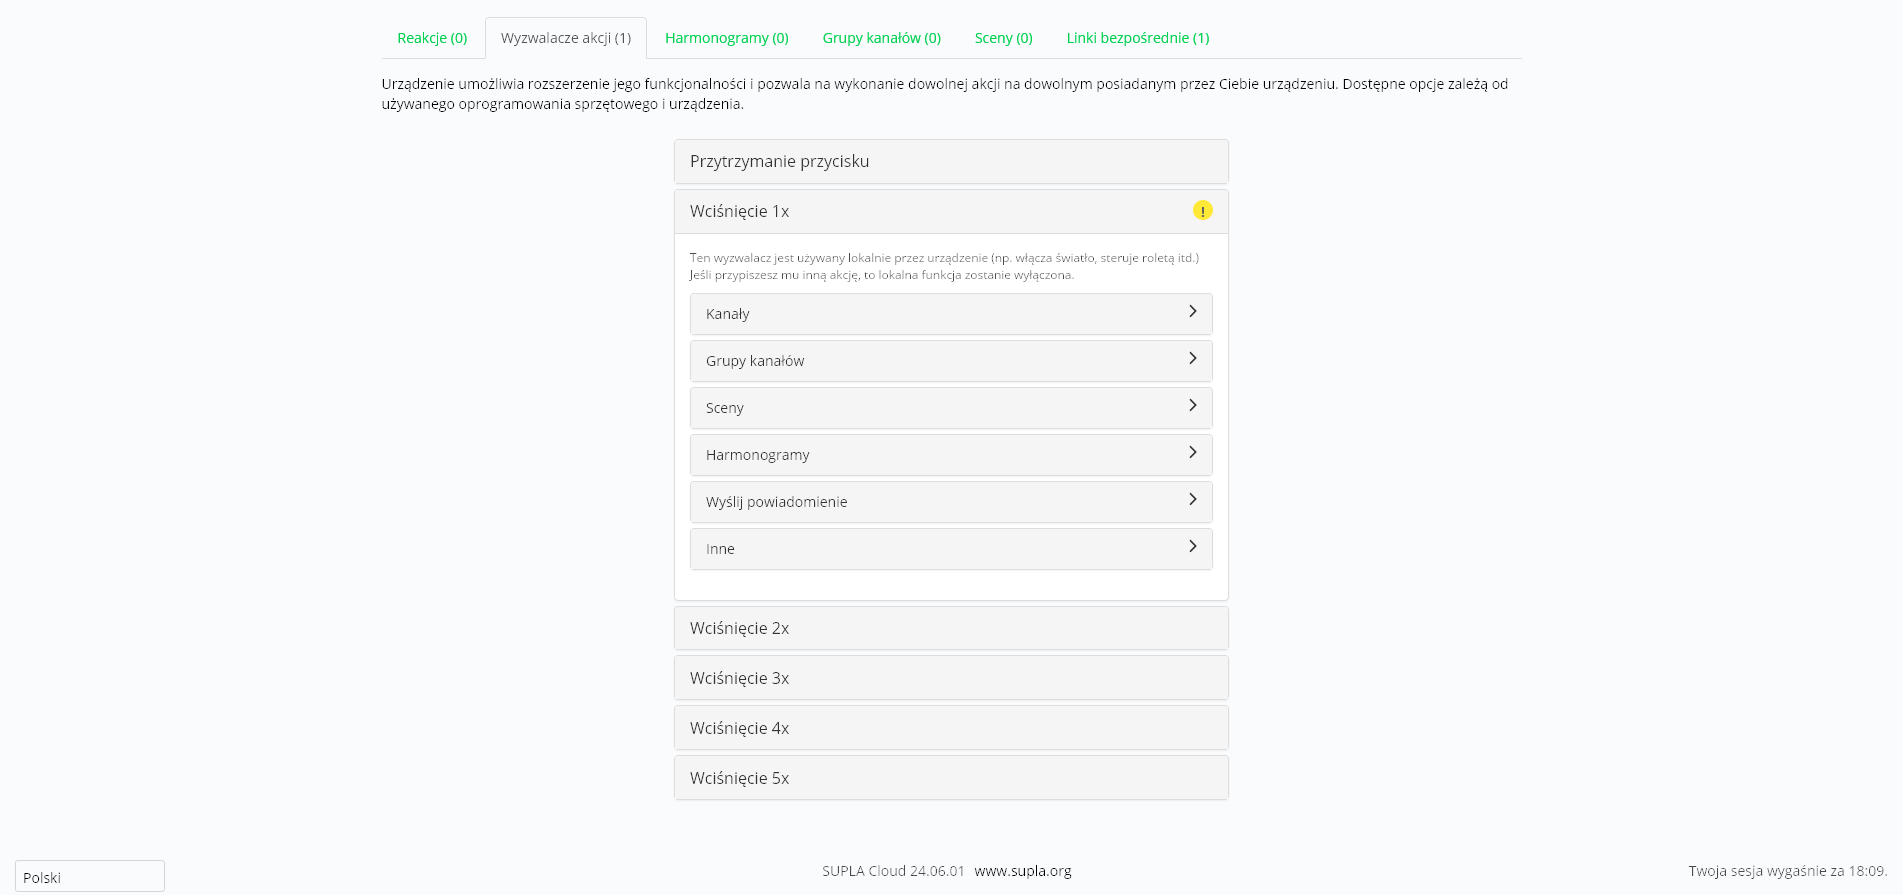Expand the Wciśnięcie 3x panel
The width and height of the screenshot is (1903, 895).
point(951,678)
